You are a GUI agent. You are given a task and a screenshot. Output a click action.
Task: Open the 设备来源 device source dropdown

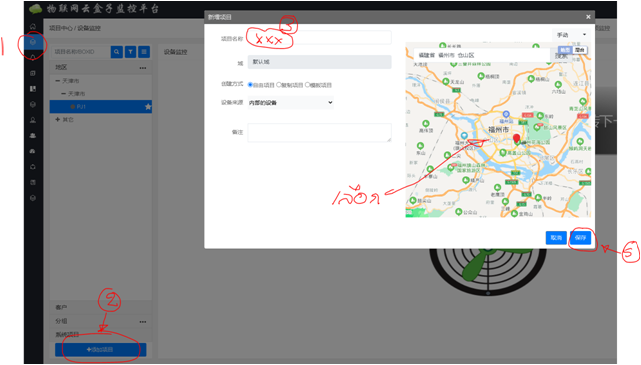tap(291, 103)
